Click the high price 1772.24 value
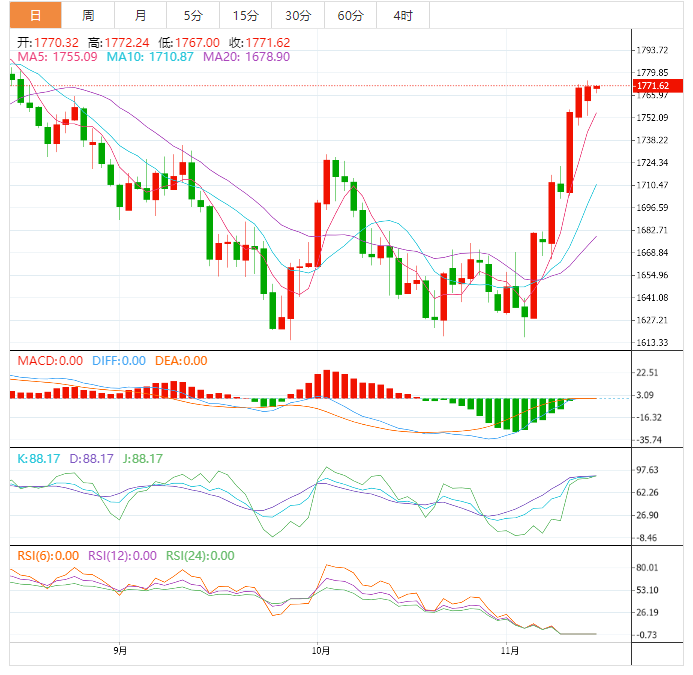This screenshot has width=693, height=675. pyautogui.click(x=127, y=42)
